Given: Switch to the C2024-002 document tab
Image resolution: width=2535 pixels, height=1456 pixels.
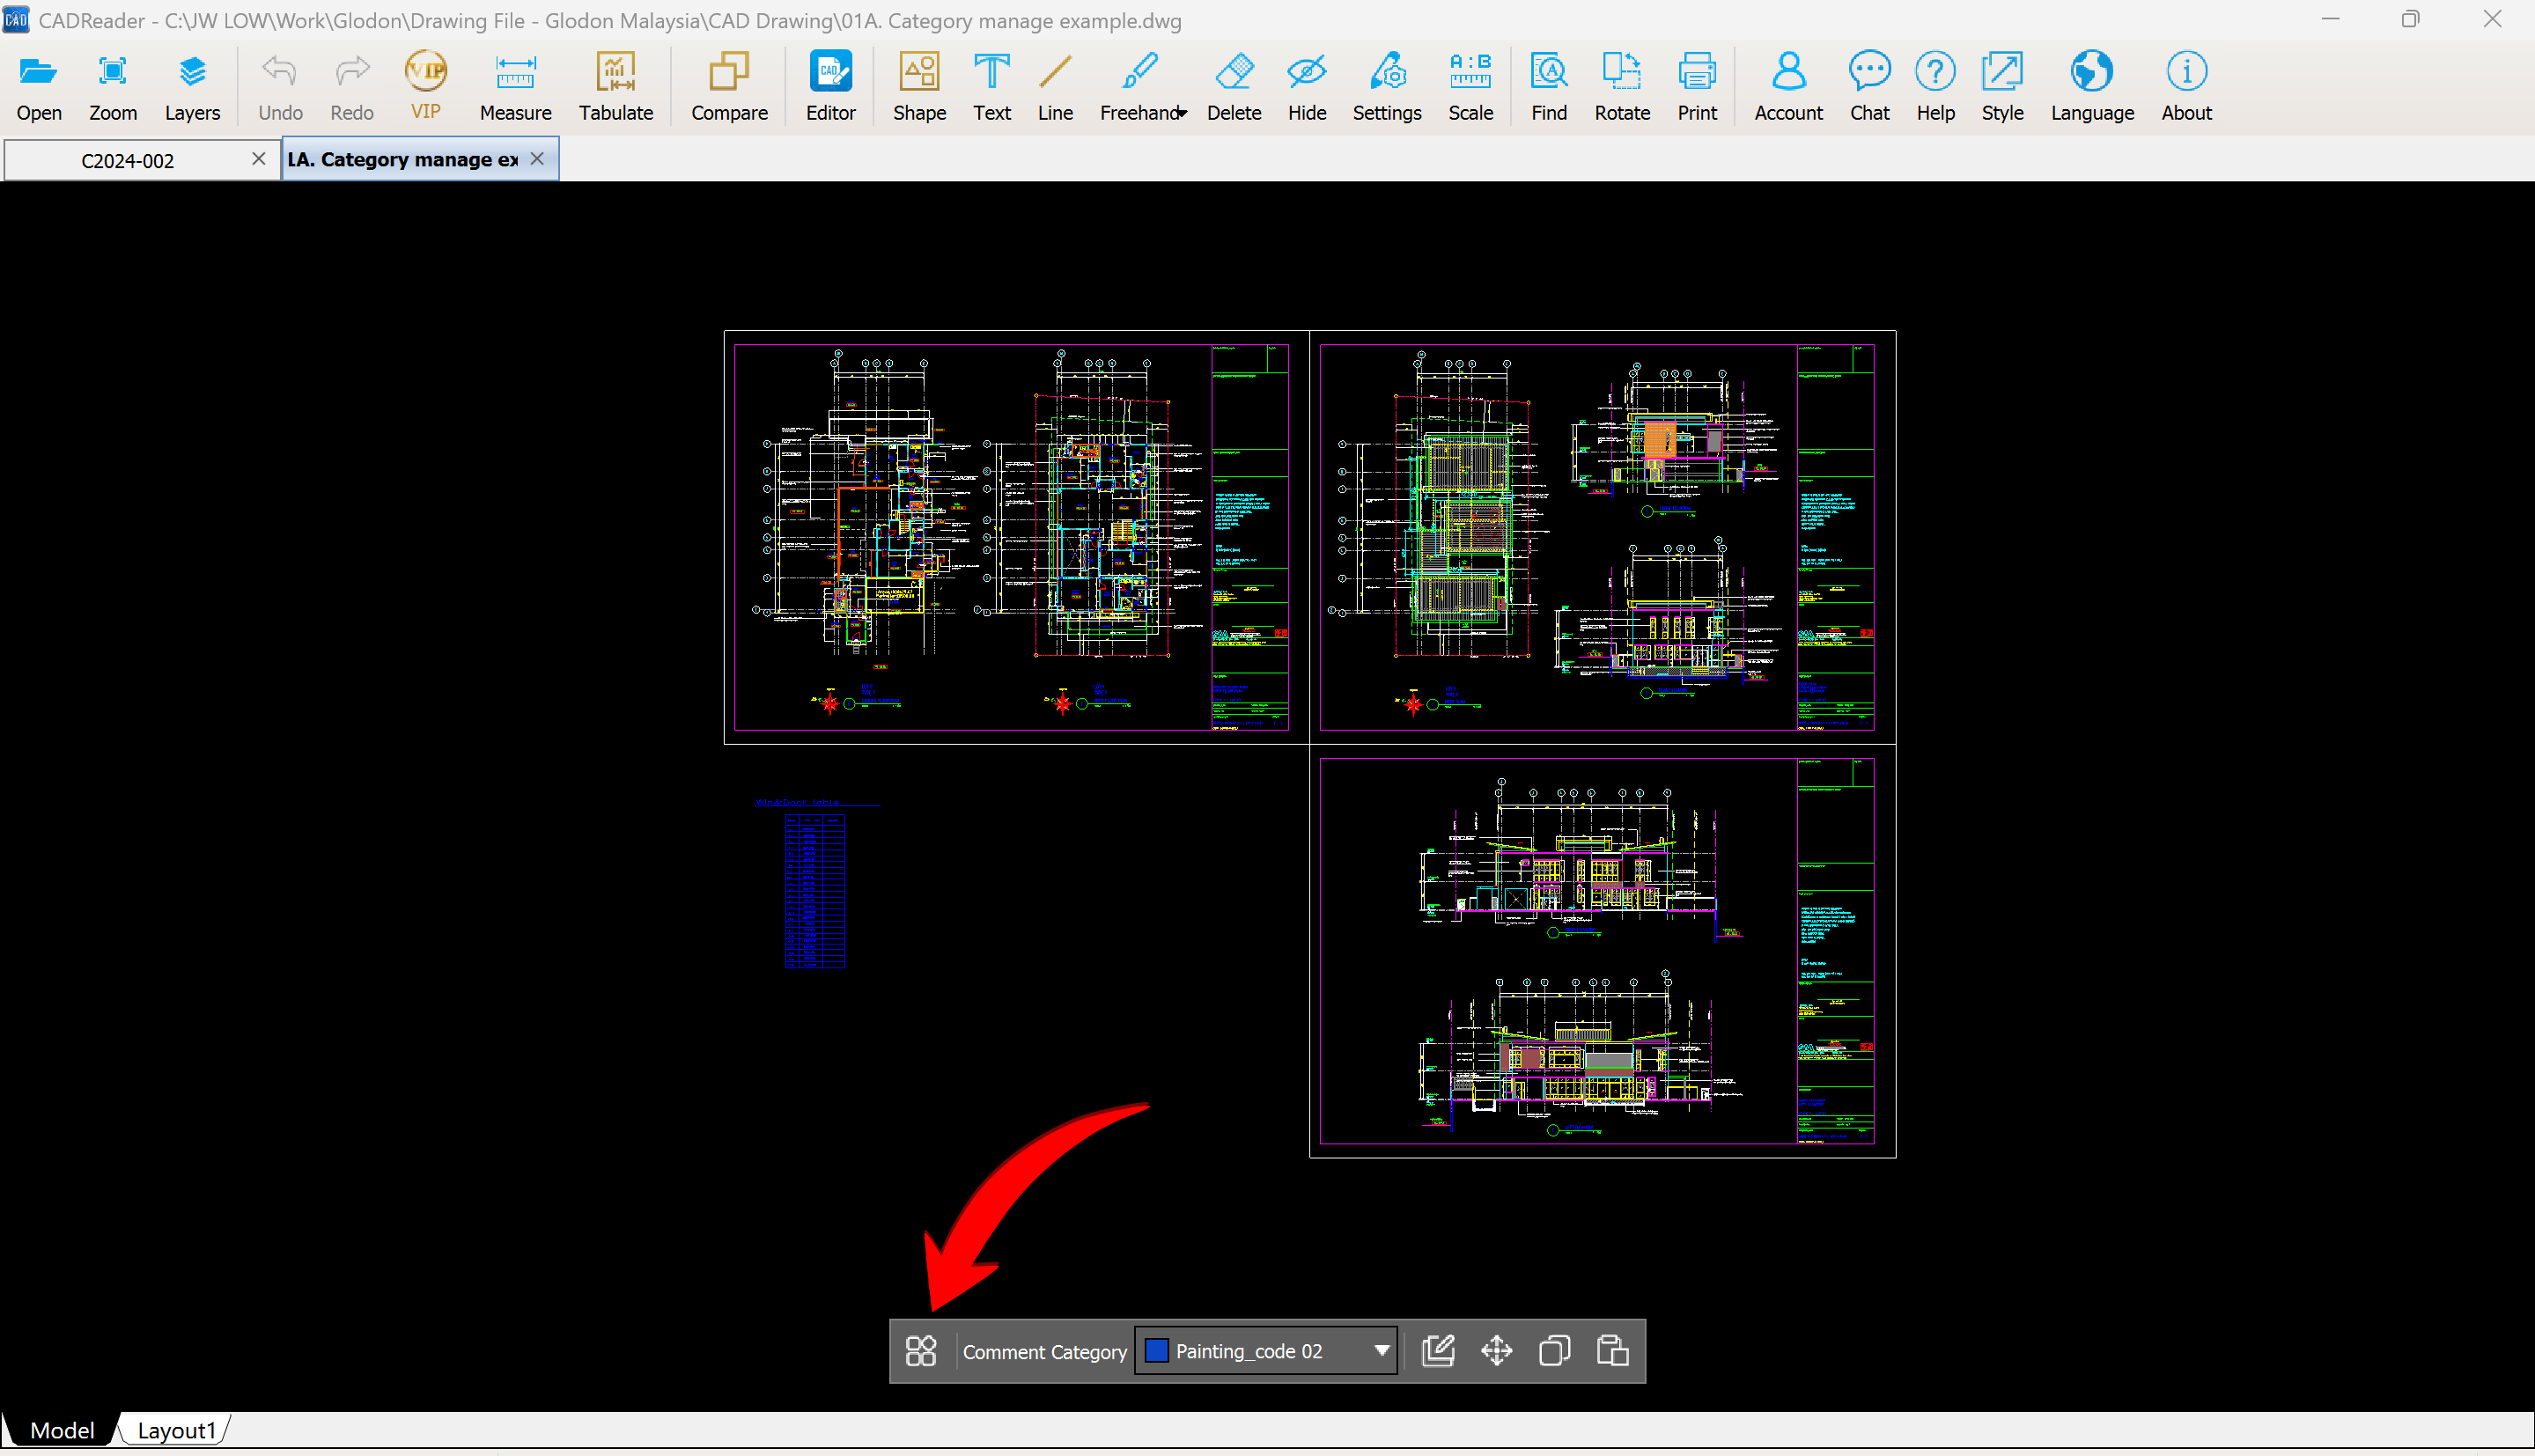Looking at the screenshot, I should coord(128,160).
